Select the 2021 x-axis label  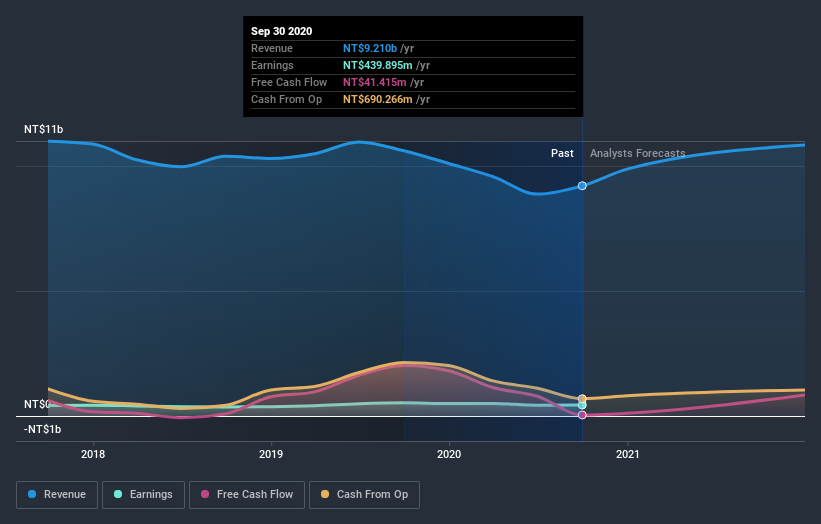(x=627, y=454)
